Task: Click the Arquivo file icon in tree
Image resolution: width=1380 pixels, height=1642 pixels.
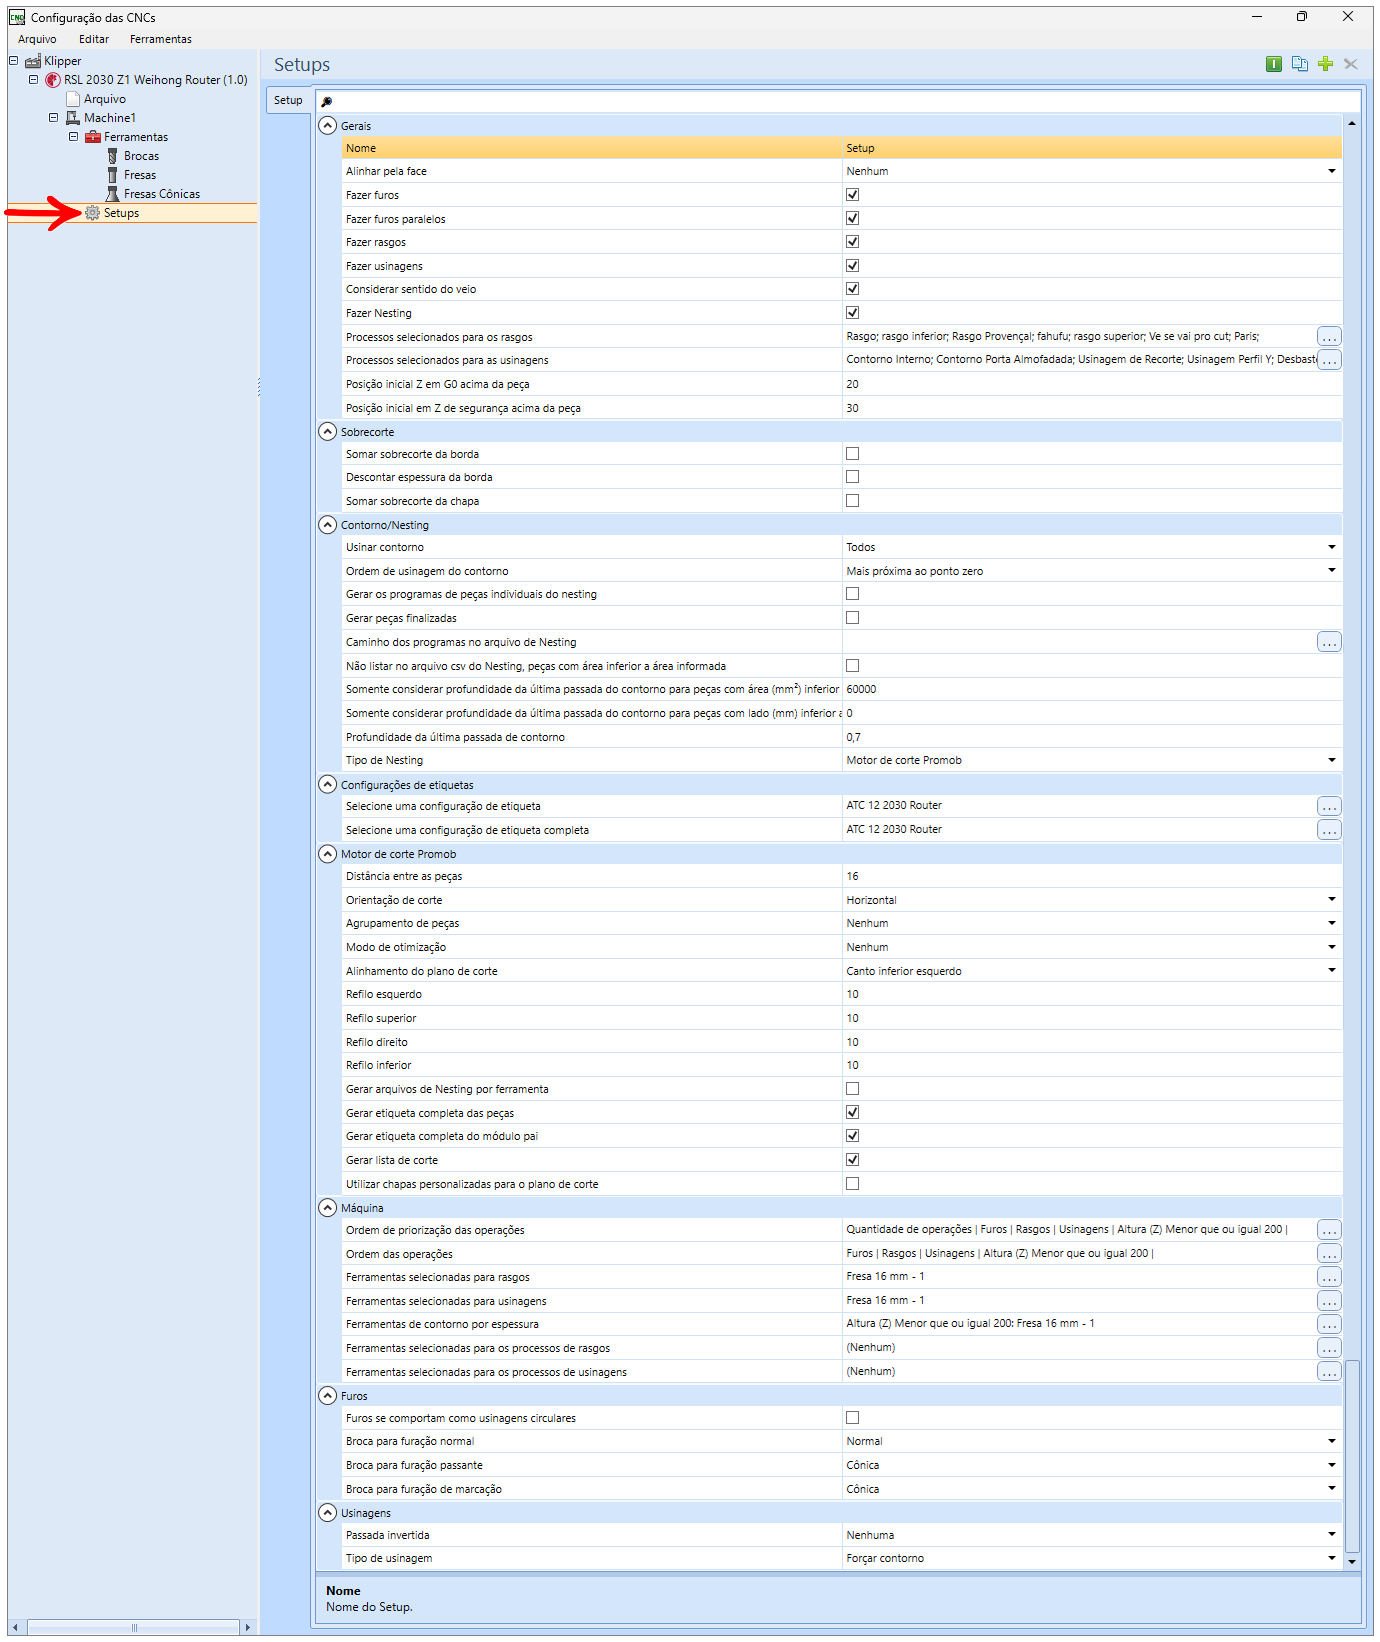Action: [x=72, y=99]
